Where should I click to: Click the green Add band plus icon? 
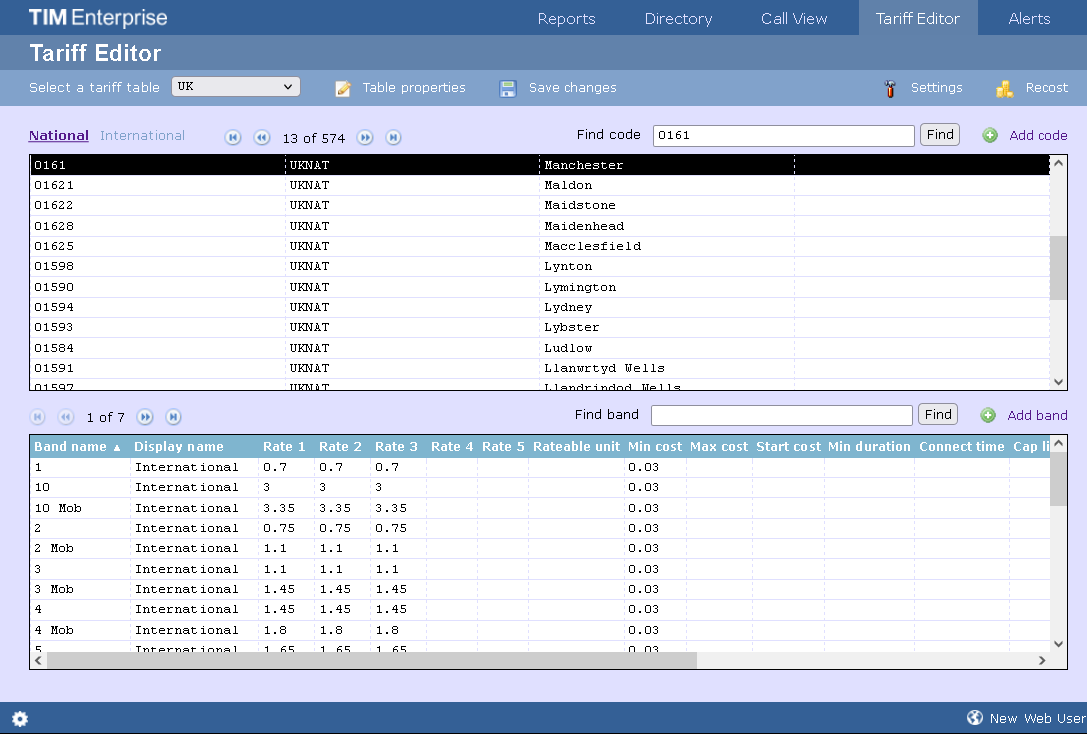[988, 415]
